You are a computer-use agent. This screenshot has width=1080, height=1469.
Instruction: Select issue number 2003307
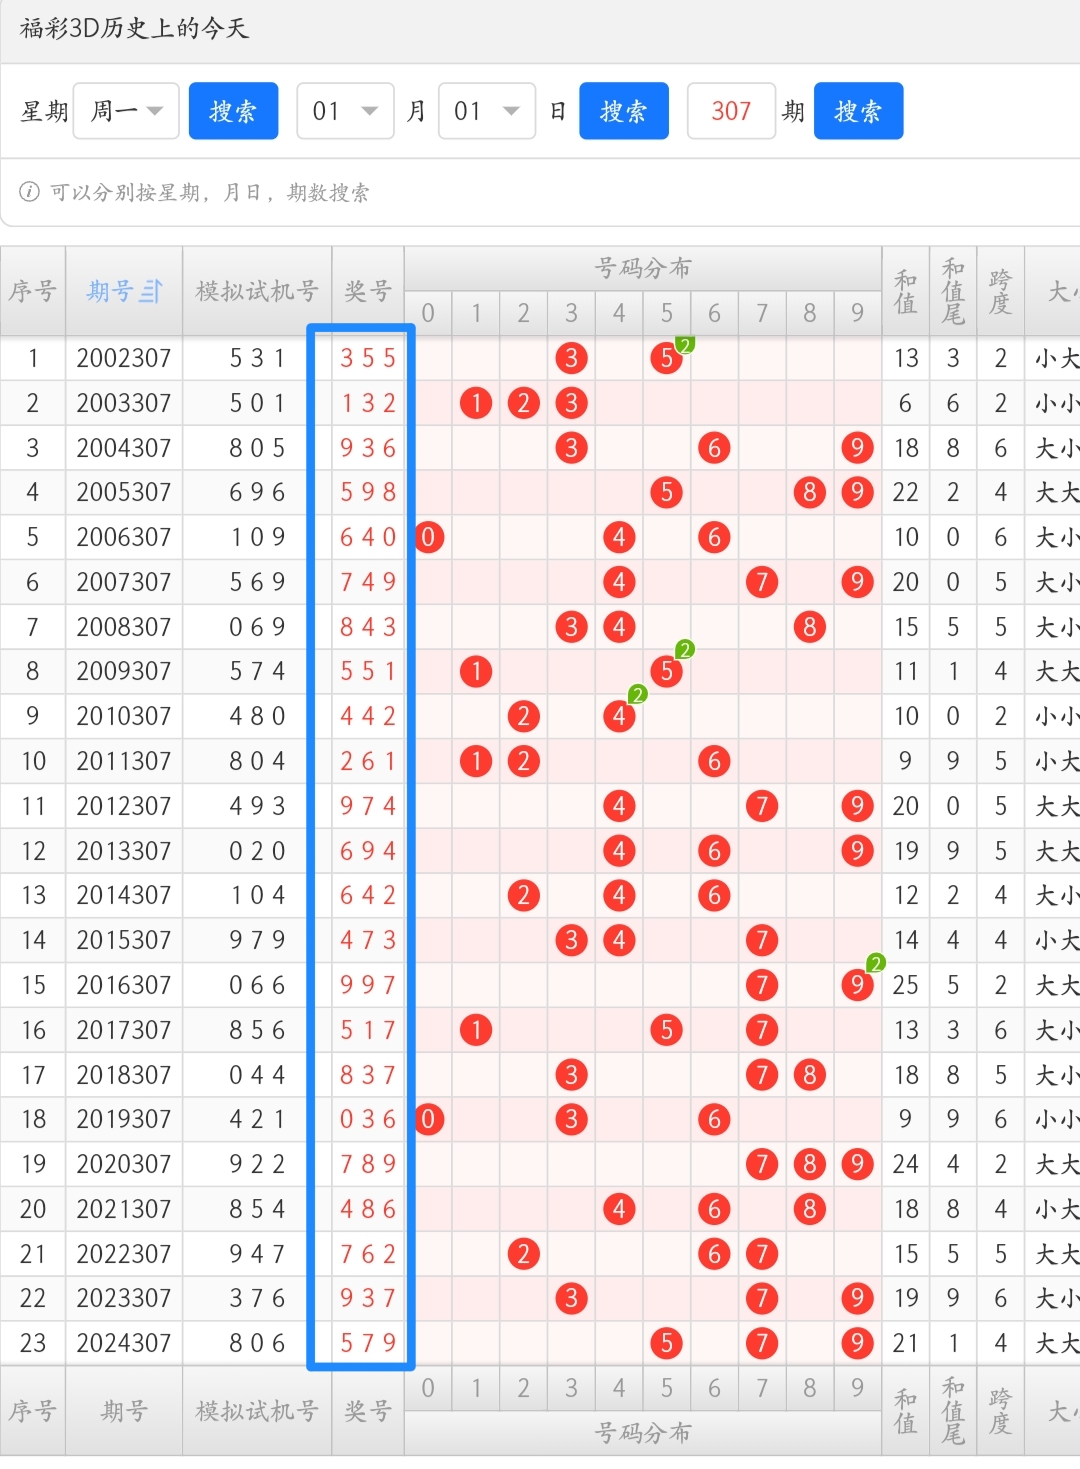(x=124, y=403)
